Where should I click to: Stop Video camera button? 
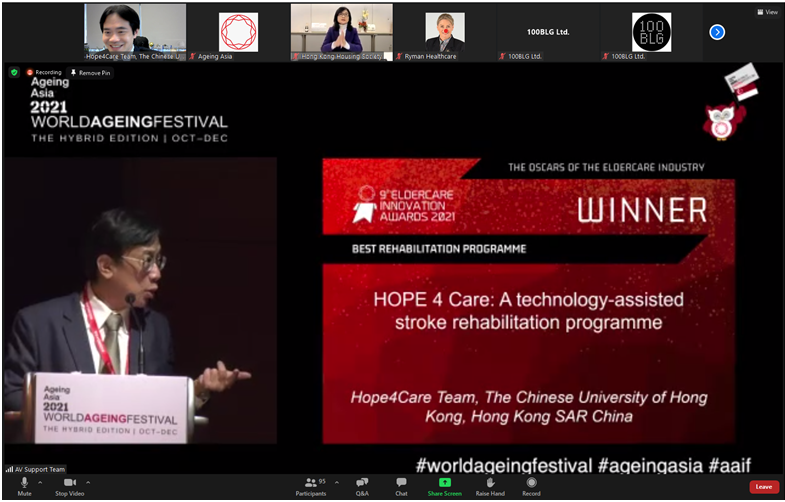pos(70,486)
